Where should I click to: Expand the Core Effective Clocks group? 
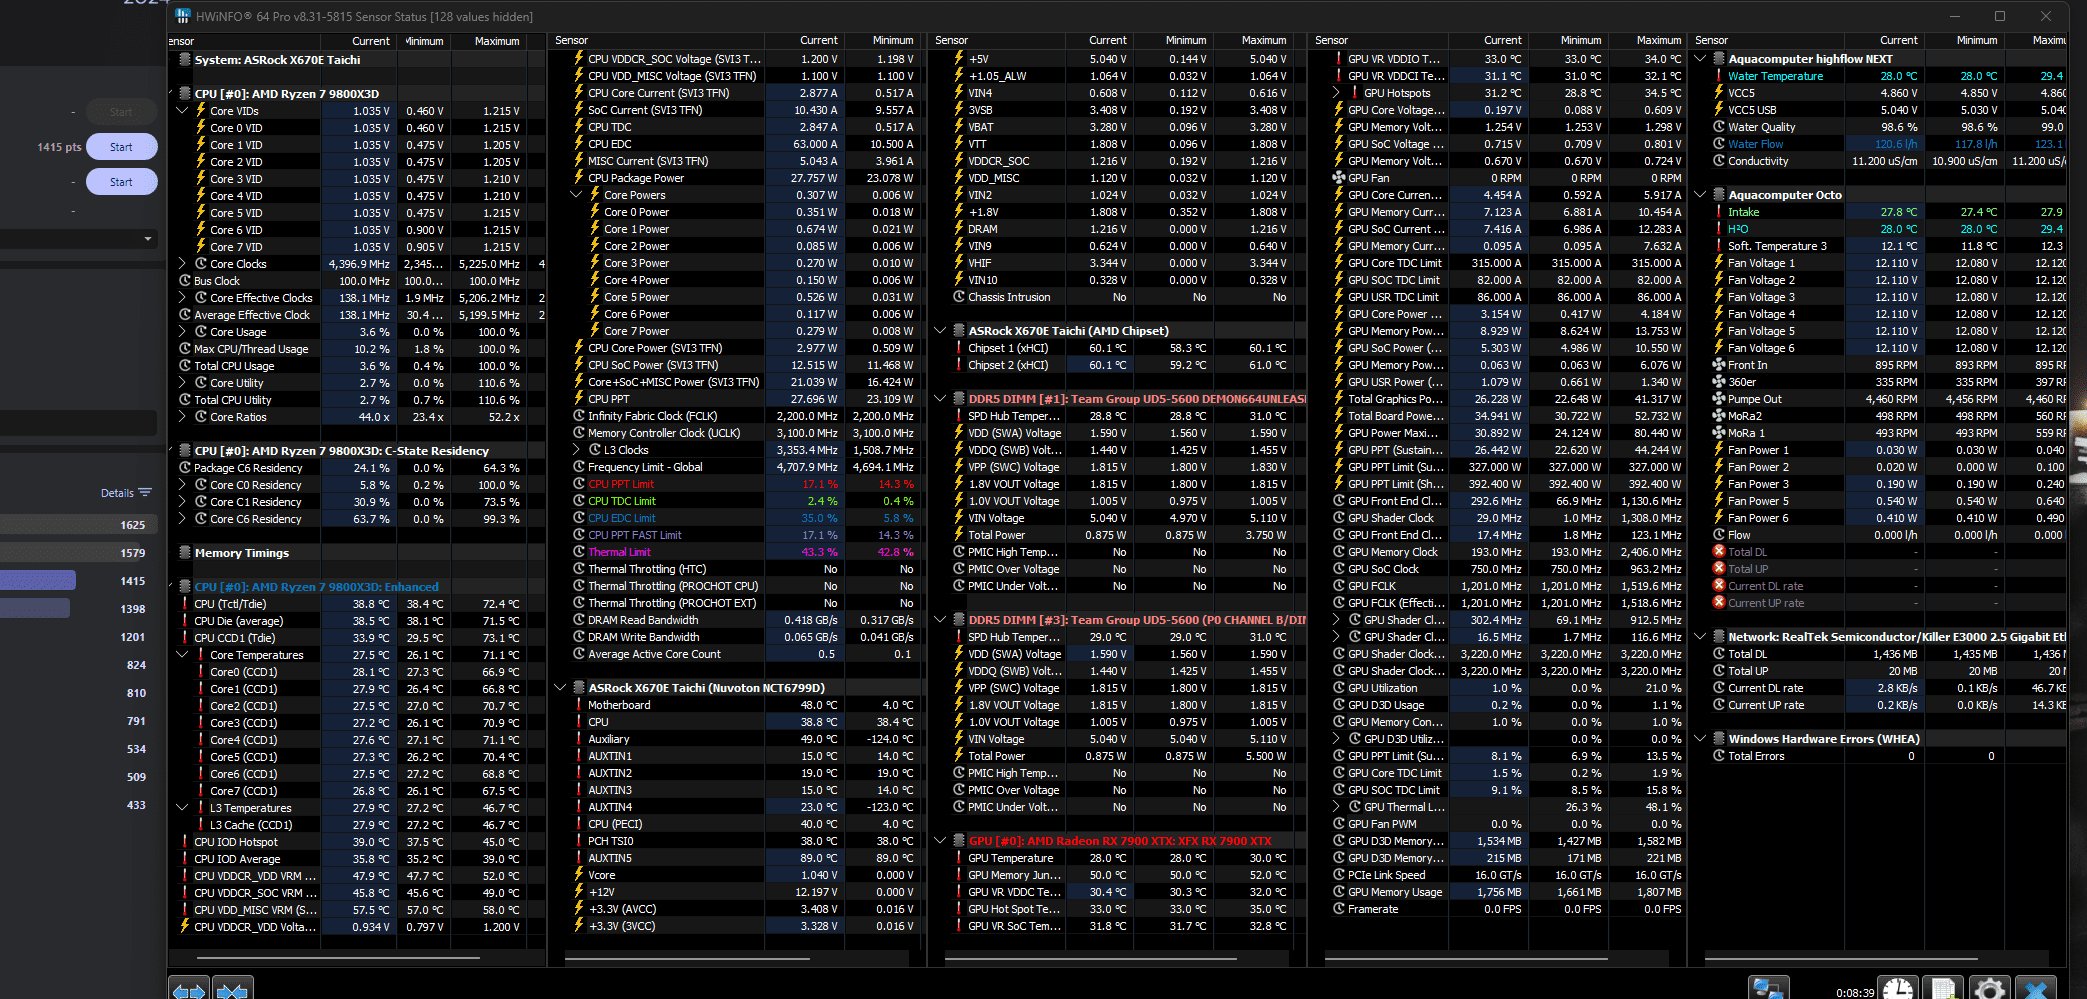pyautogui.click(x=182, y=298)
